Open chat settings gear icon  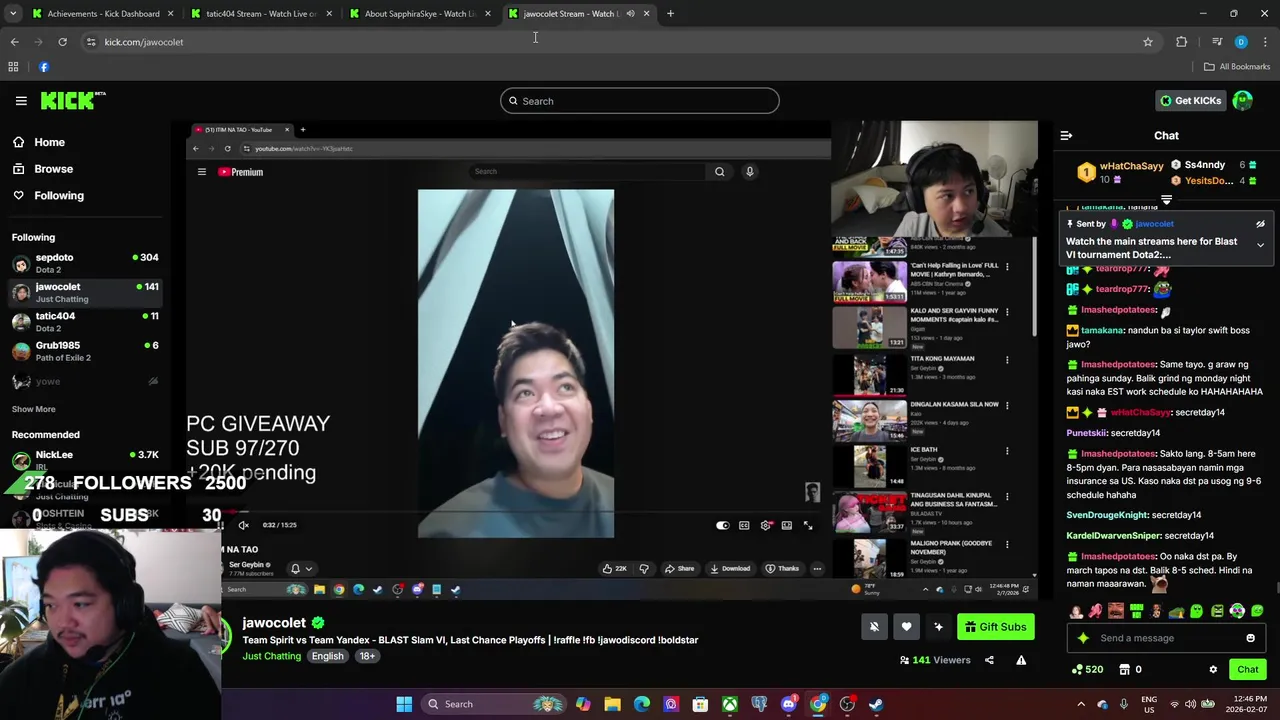coord(1213,670)
